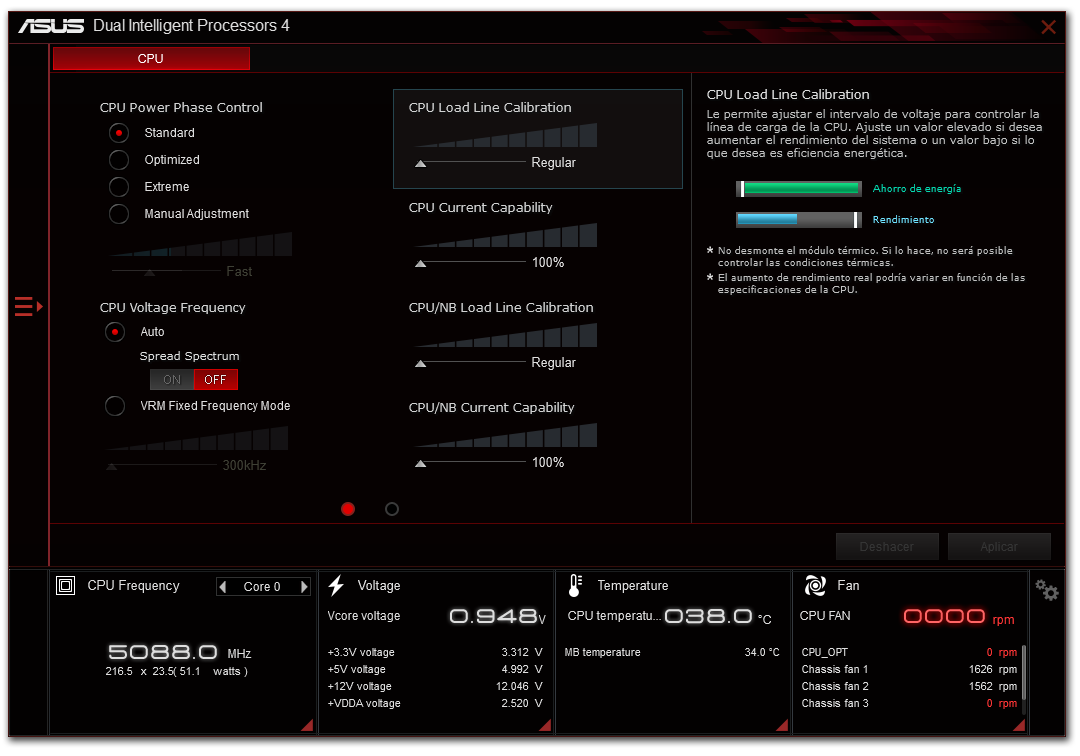The width and height of the screenshot is (1080, 756).
Task: Click the CPU Voltage Frequency heading
Action: click(172, 308)
